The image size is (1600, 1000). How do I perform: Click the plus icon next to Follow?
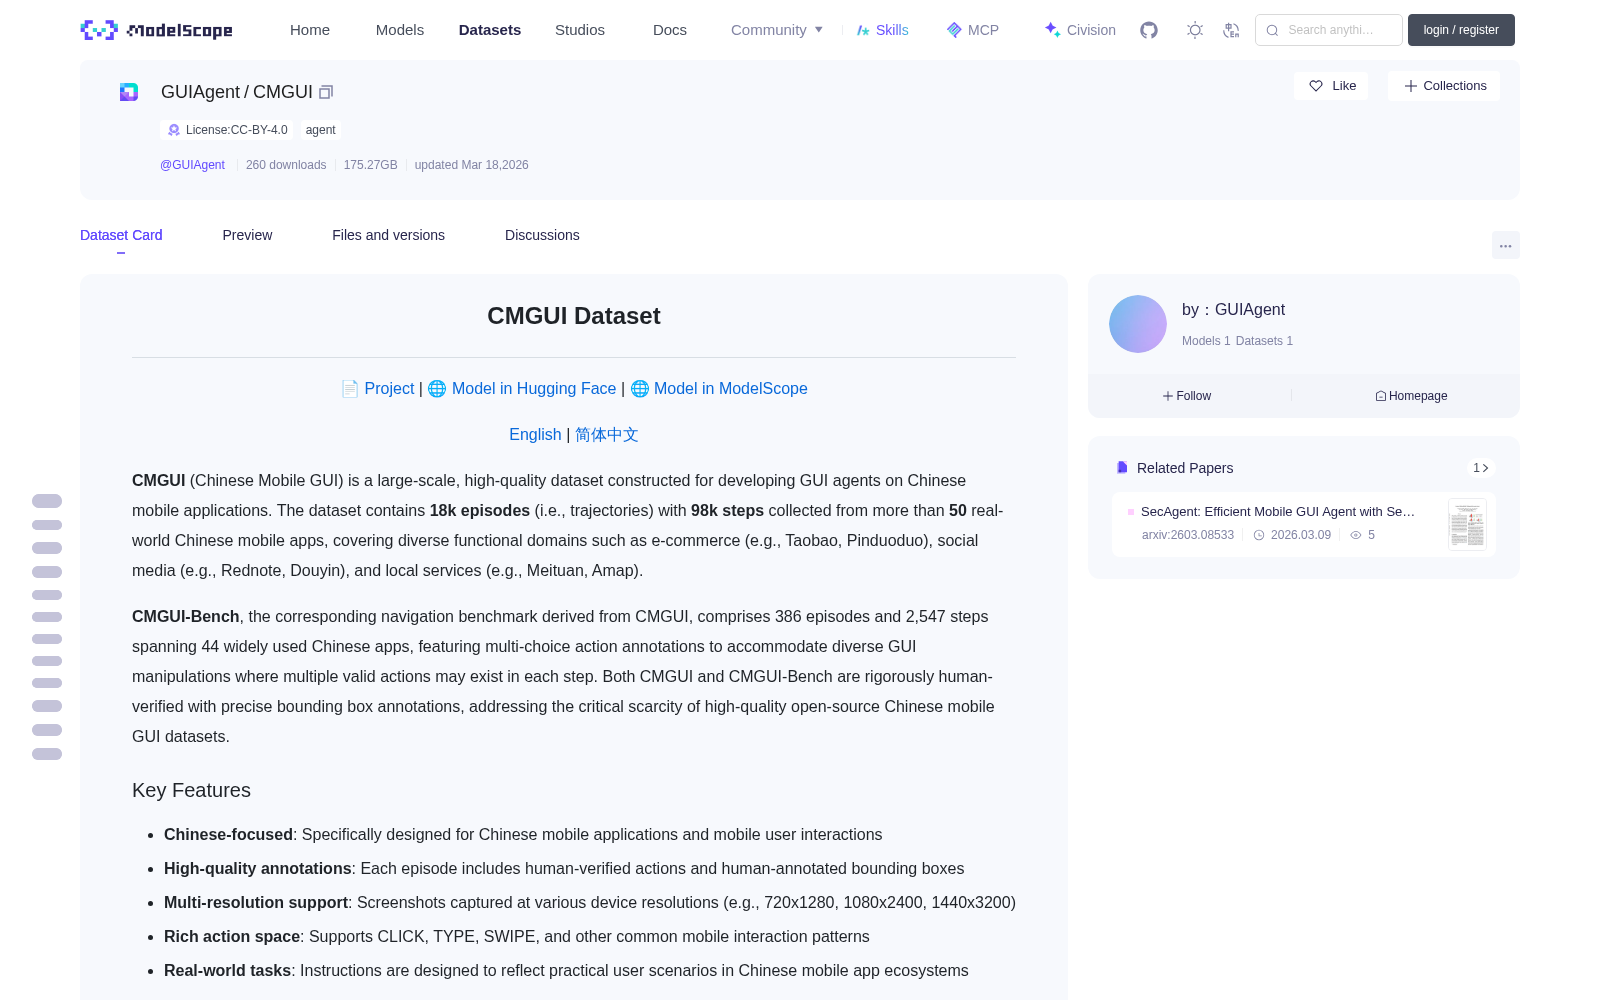click(1168, 396)
